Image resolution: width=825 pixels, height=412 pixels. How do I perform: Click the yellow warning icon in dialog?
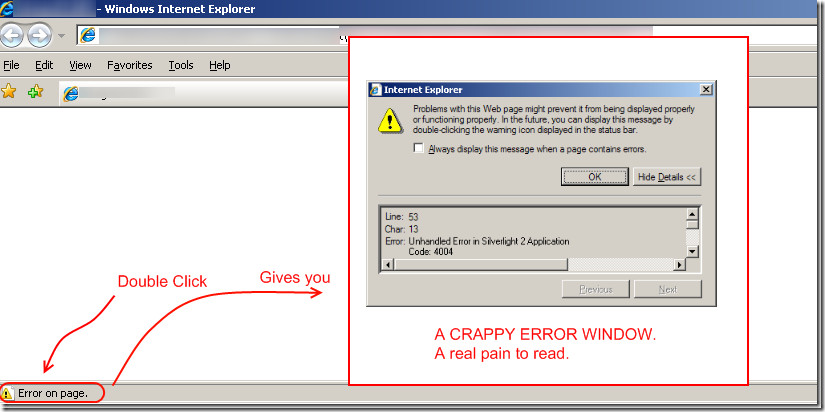[390, 120]
